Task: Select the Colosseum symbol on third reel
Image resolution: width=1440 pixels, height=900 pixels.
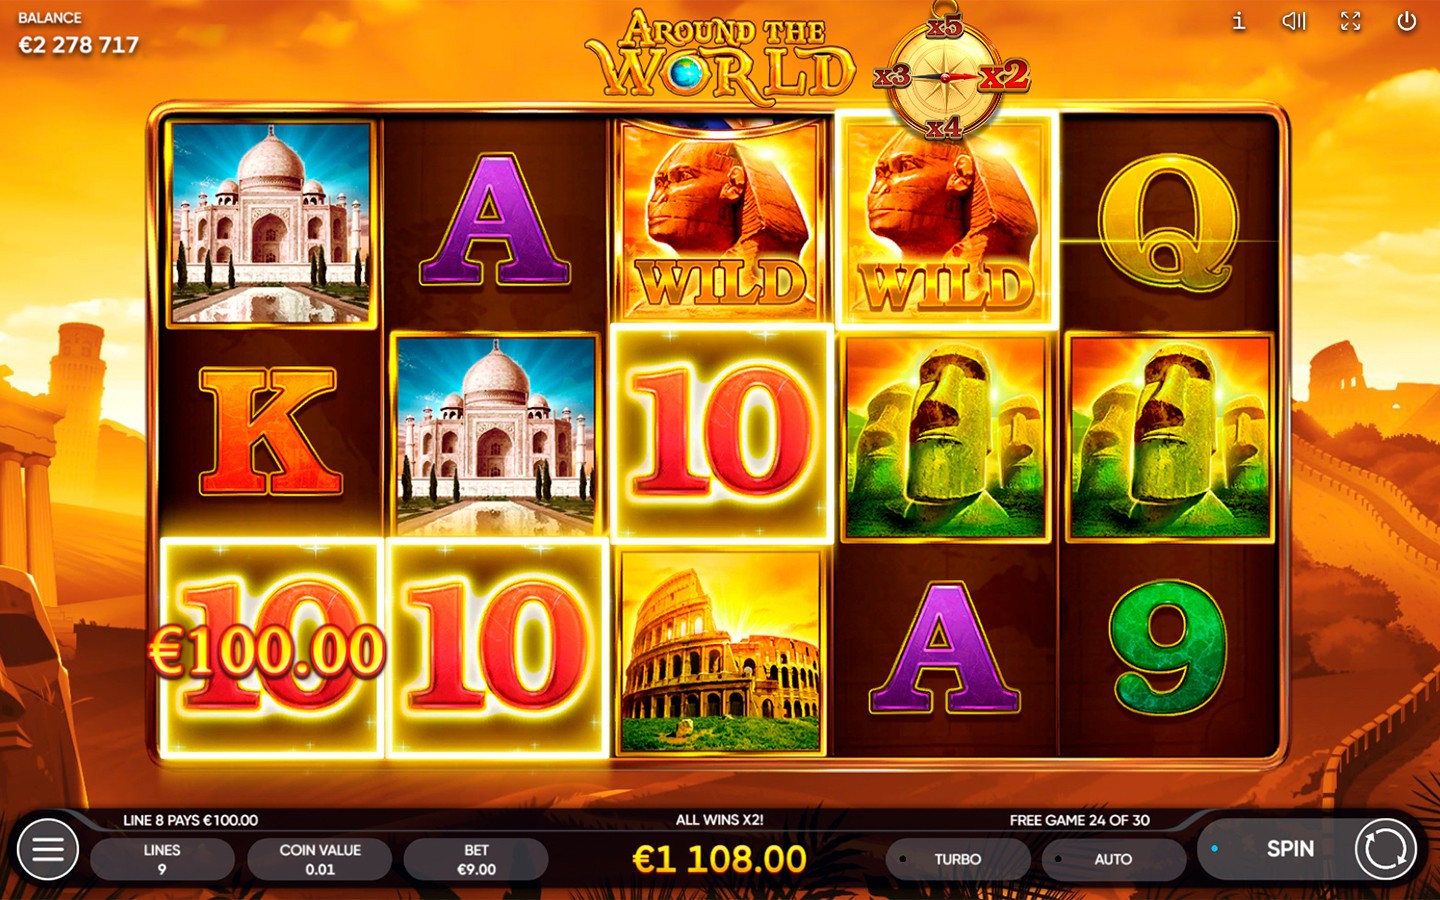Action: click(x=721, y=651)
